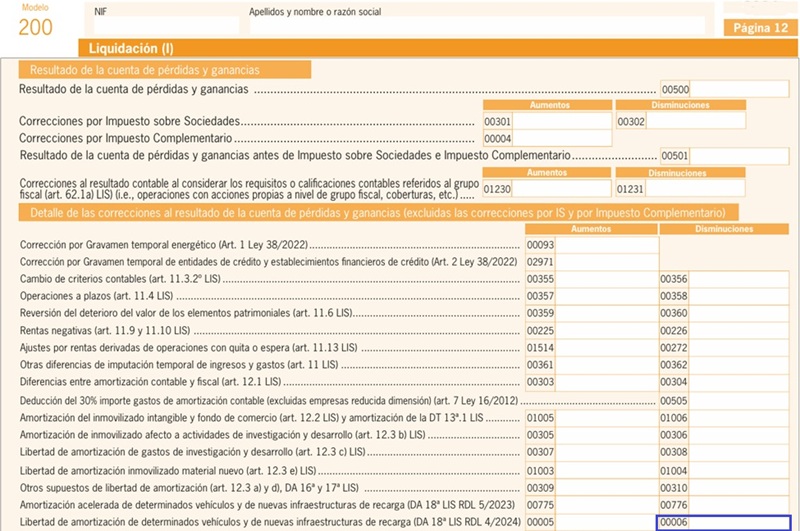This screenshot has height=531, width=800.
Task: Click Aumentos field 00305 investigación y desarrollo
Action: 606,435
